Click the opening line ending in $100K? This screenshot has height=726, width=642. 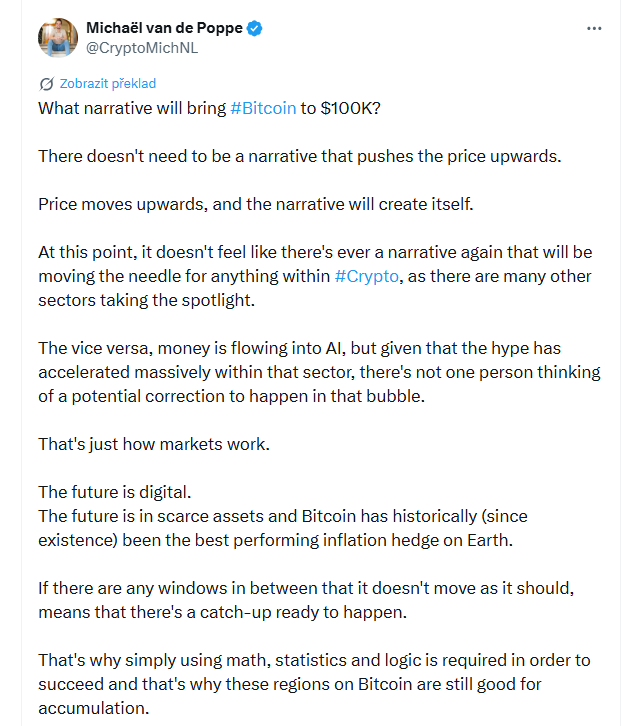pyautogui.click(x=209, y=108)
